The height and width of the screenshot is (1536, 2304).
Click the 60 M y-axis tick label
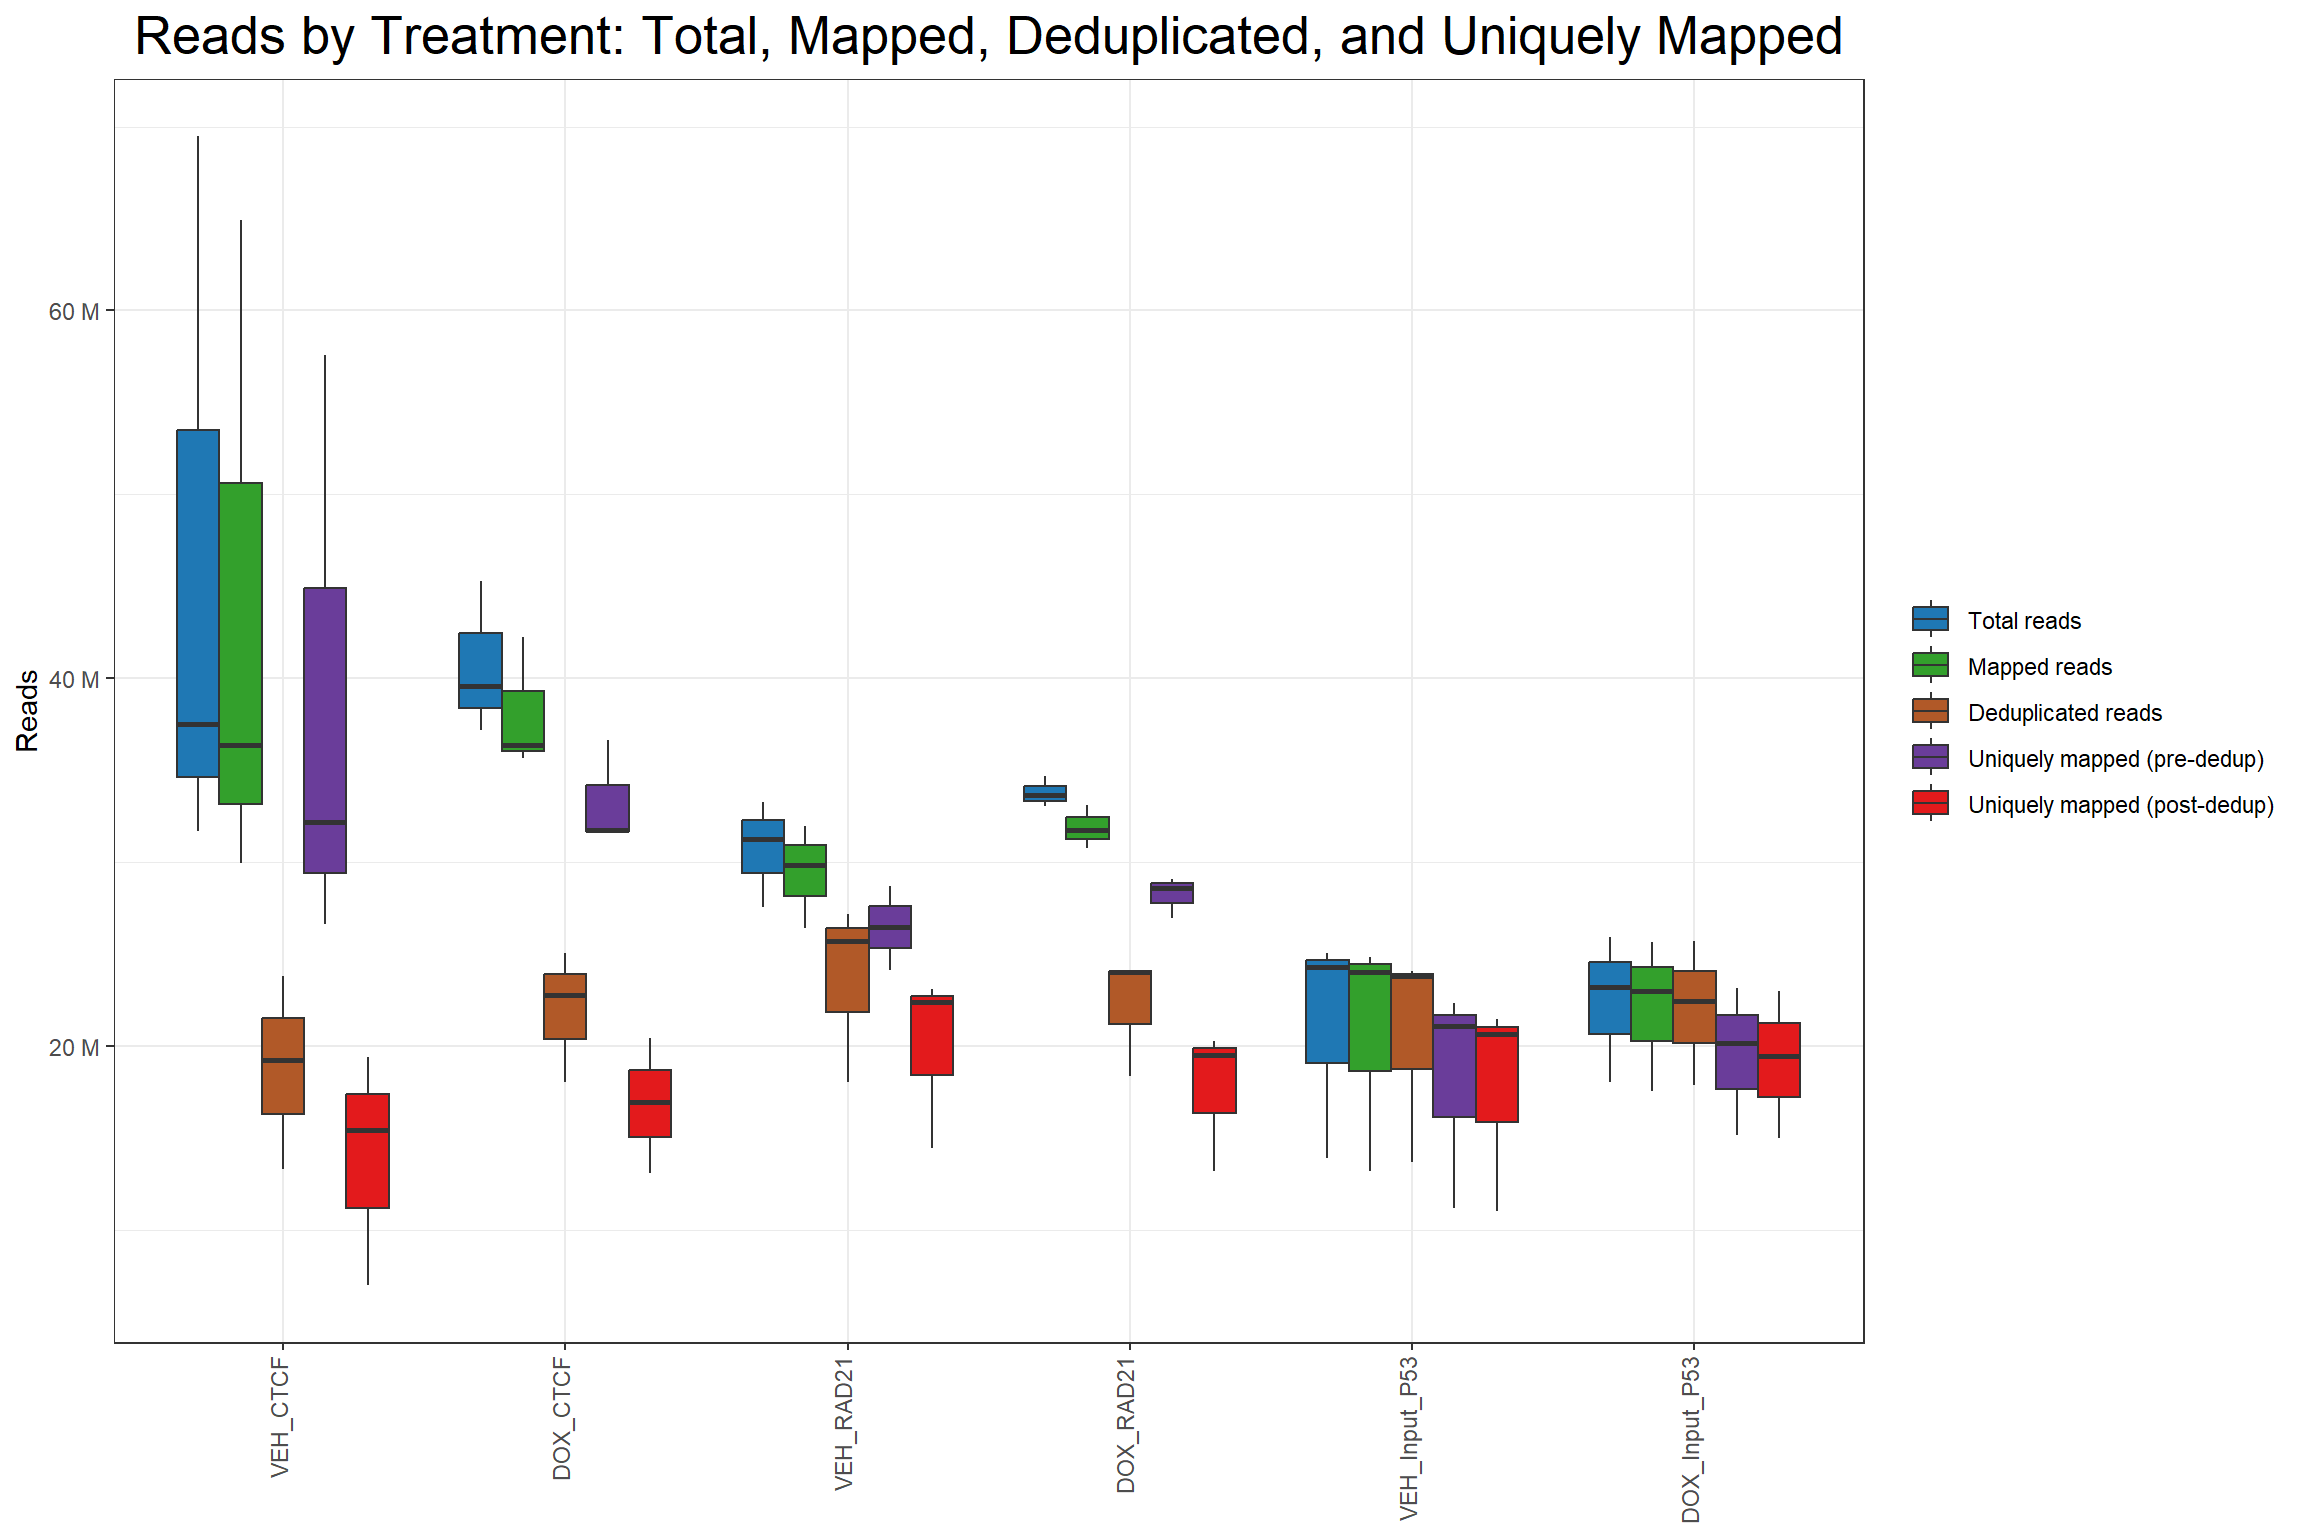click(x=75, y=312)
